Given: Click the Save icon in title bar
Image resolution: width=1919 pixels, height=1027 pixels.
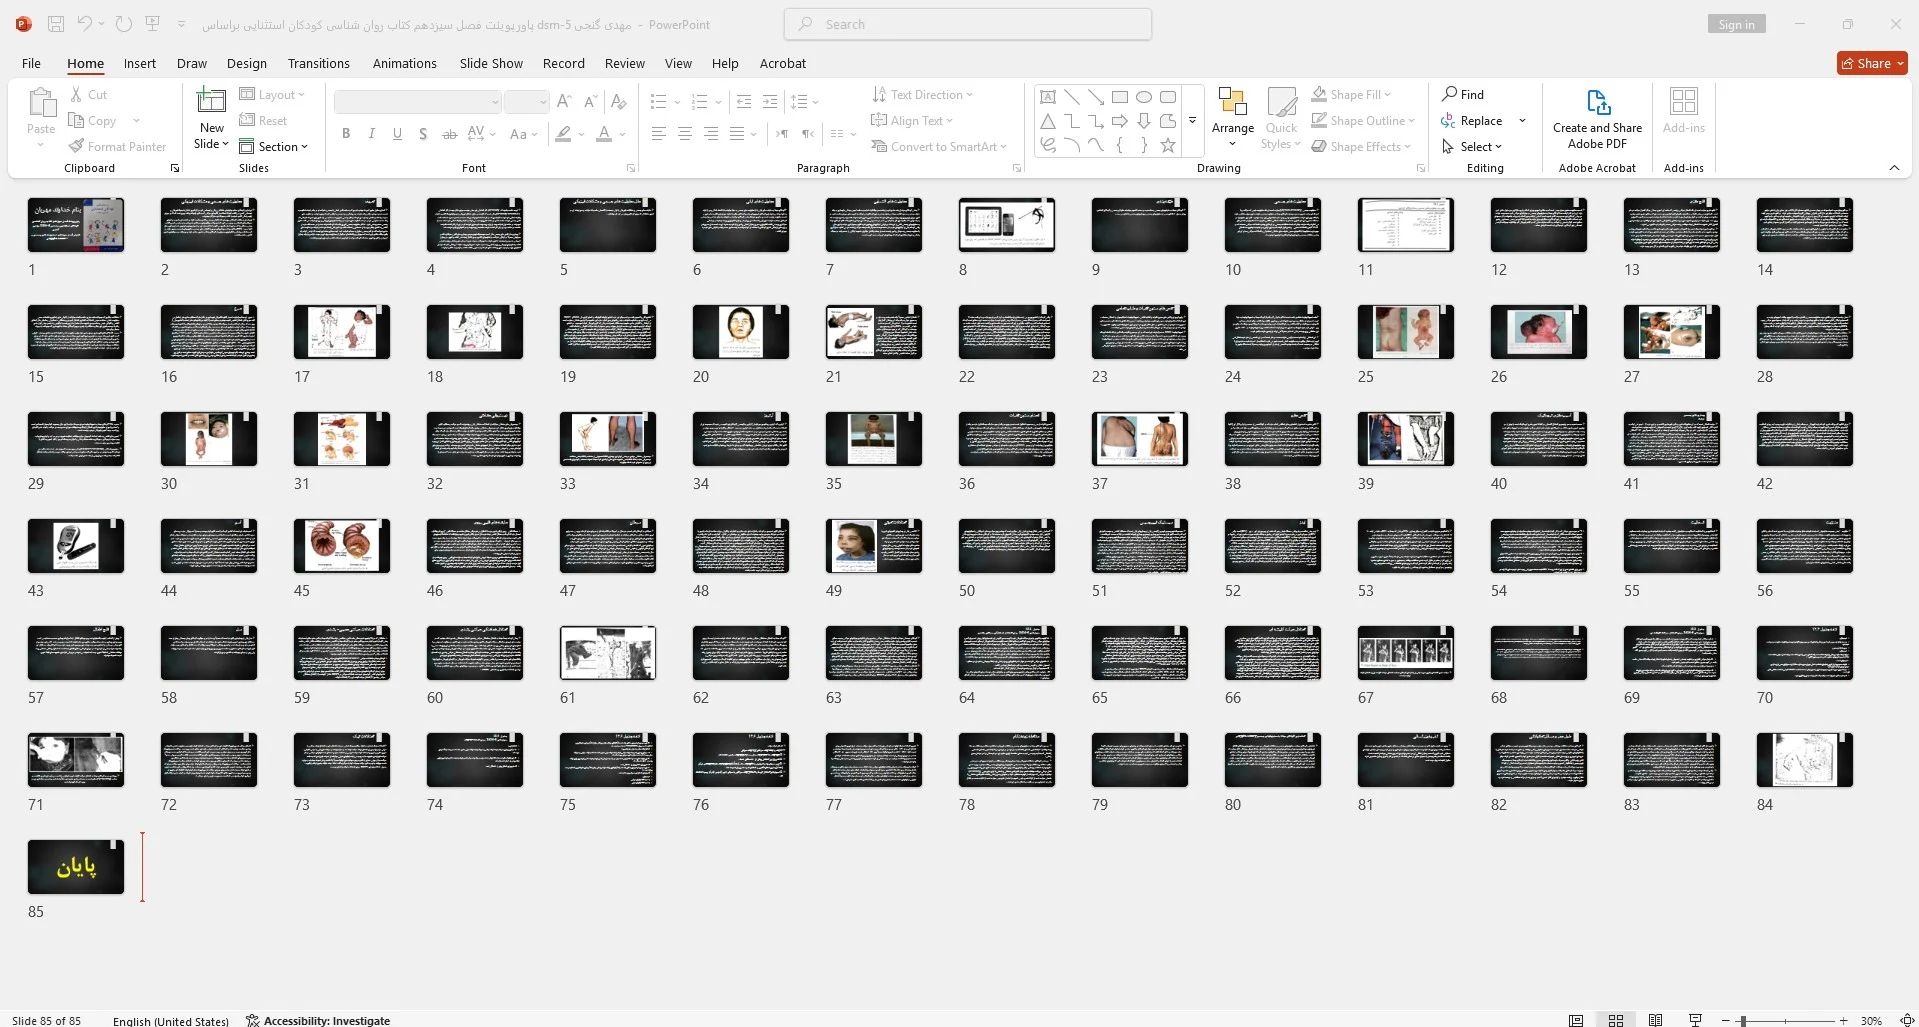Looking at the screenshot, I should click(x=56, y=24).
